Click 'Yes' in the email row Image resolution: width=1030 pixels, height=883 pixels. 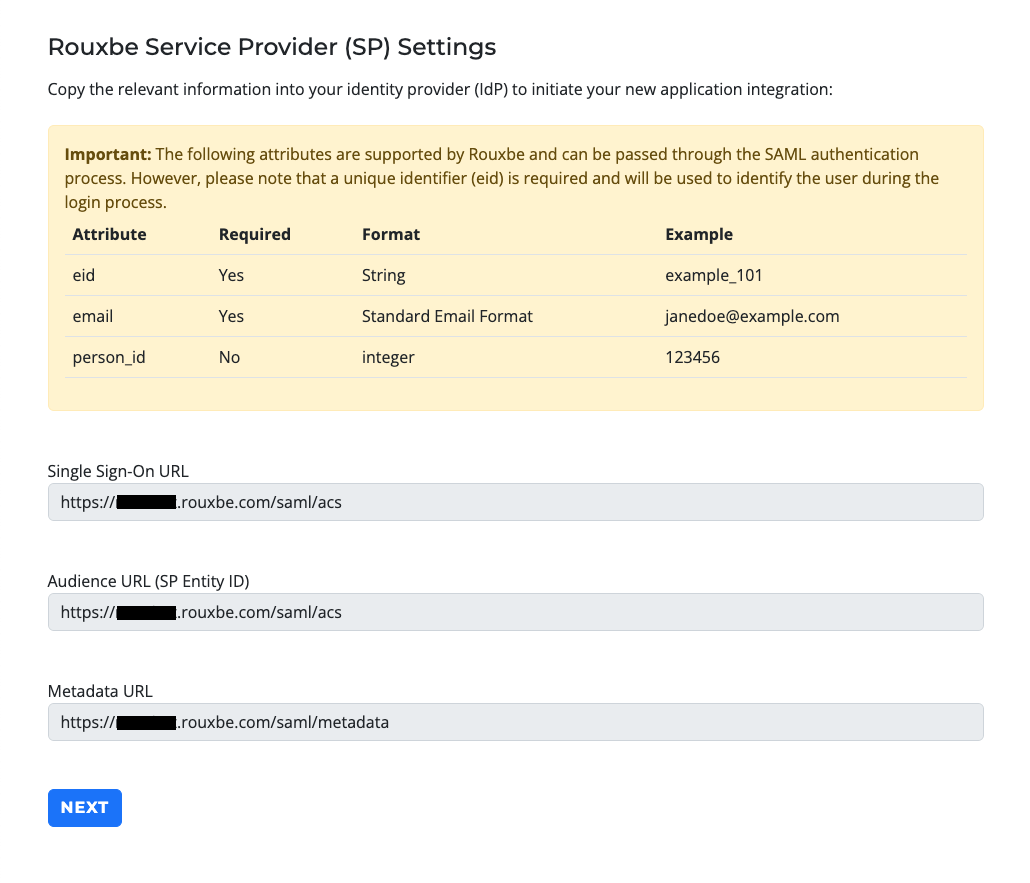231,317
